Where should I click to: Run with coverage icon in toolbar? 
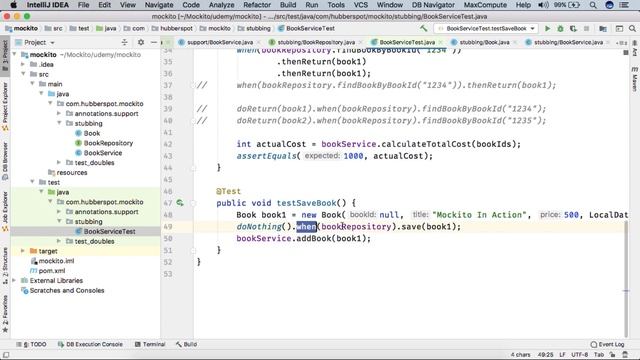click(573, 29)
